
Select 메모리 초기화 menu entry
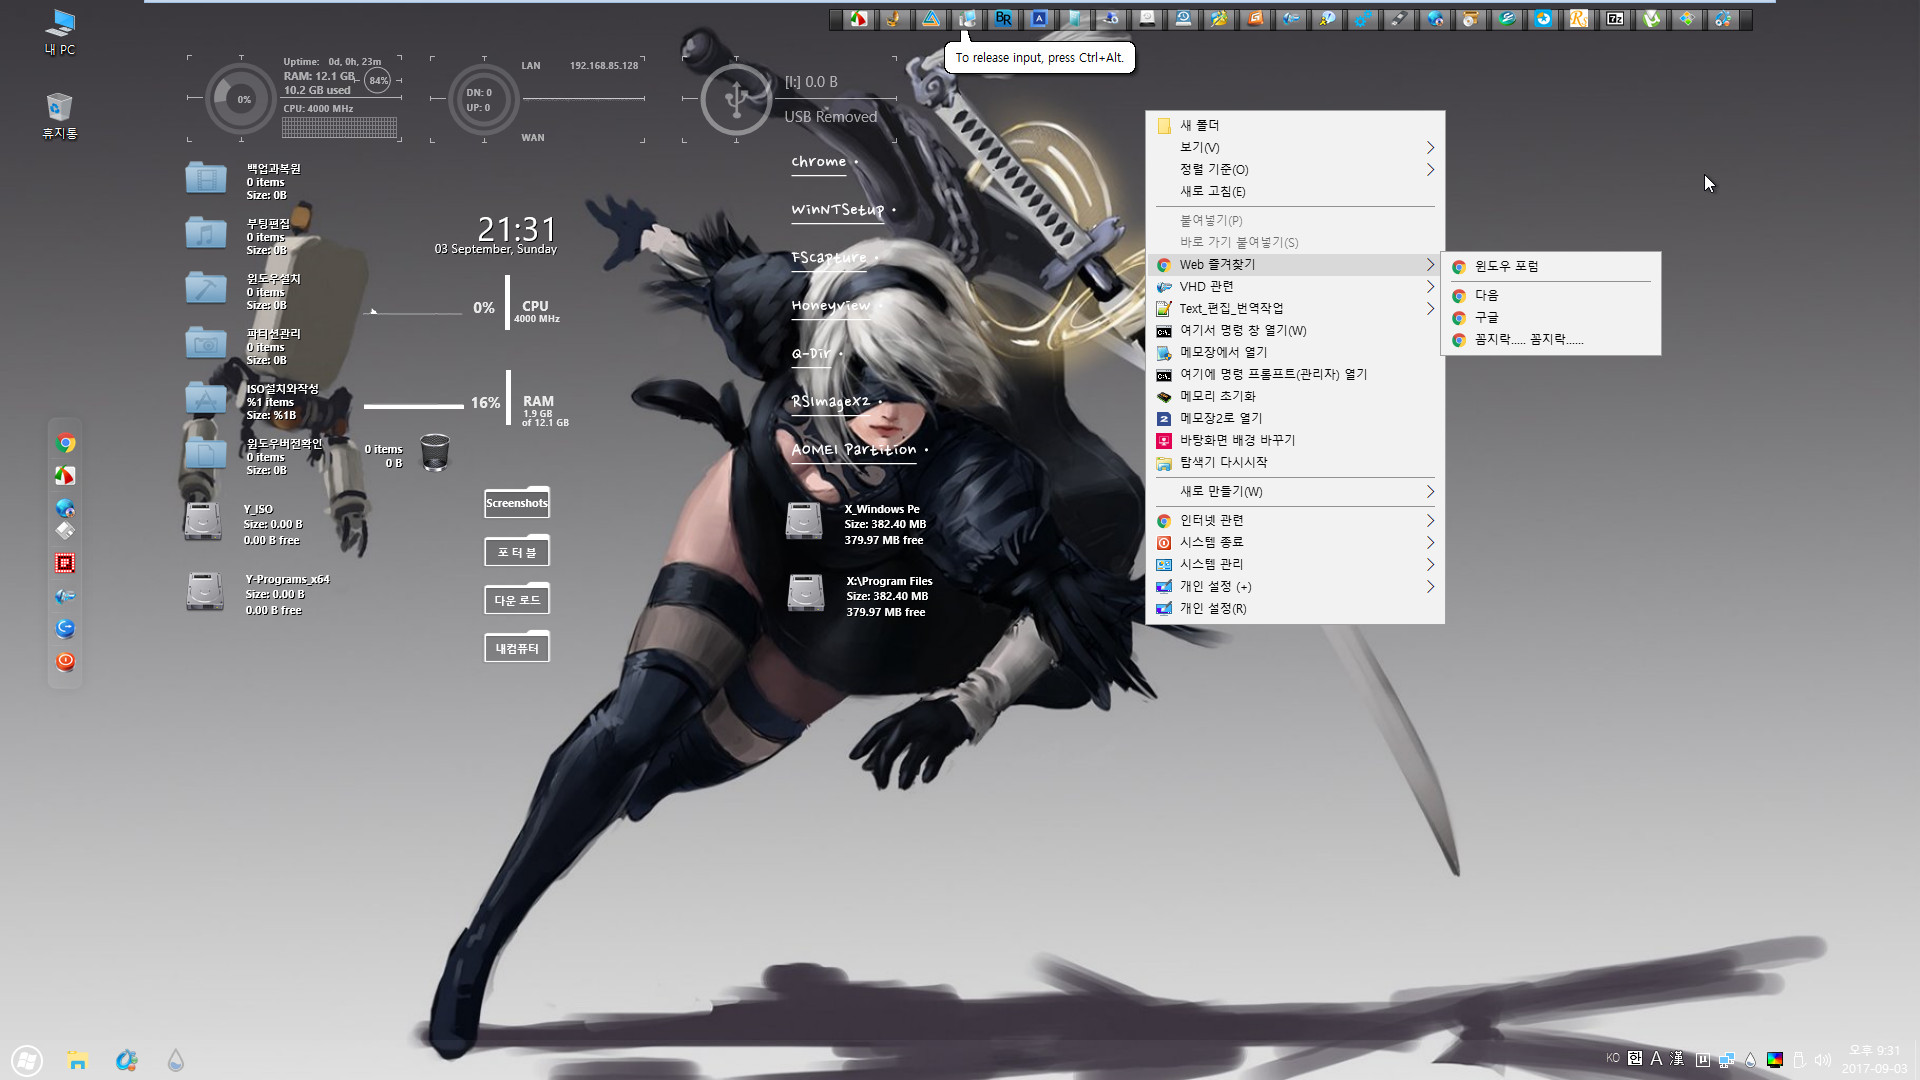pos(1295,397)
